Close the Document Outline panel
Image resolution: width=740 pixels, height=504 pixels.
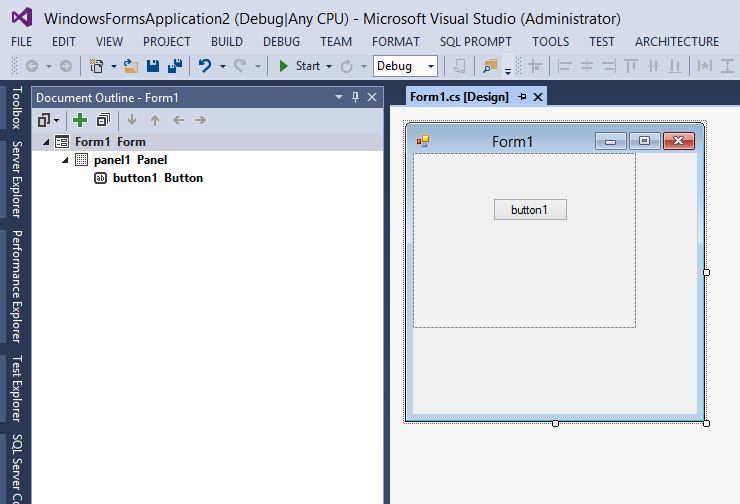[372, 97]
